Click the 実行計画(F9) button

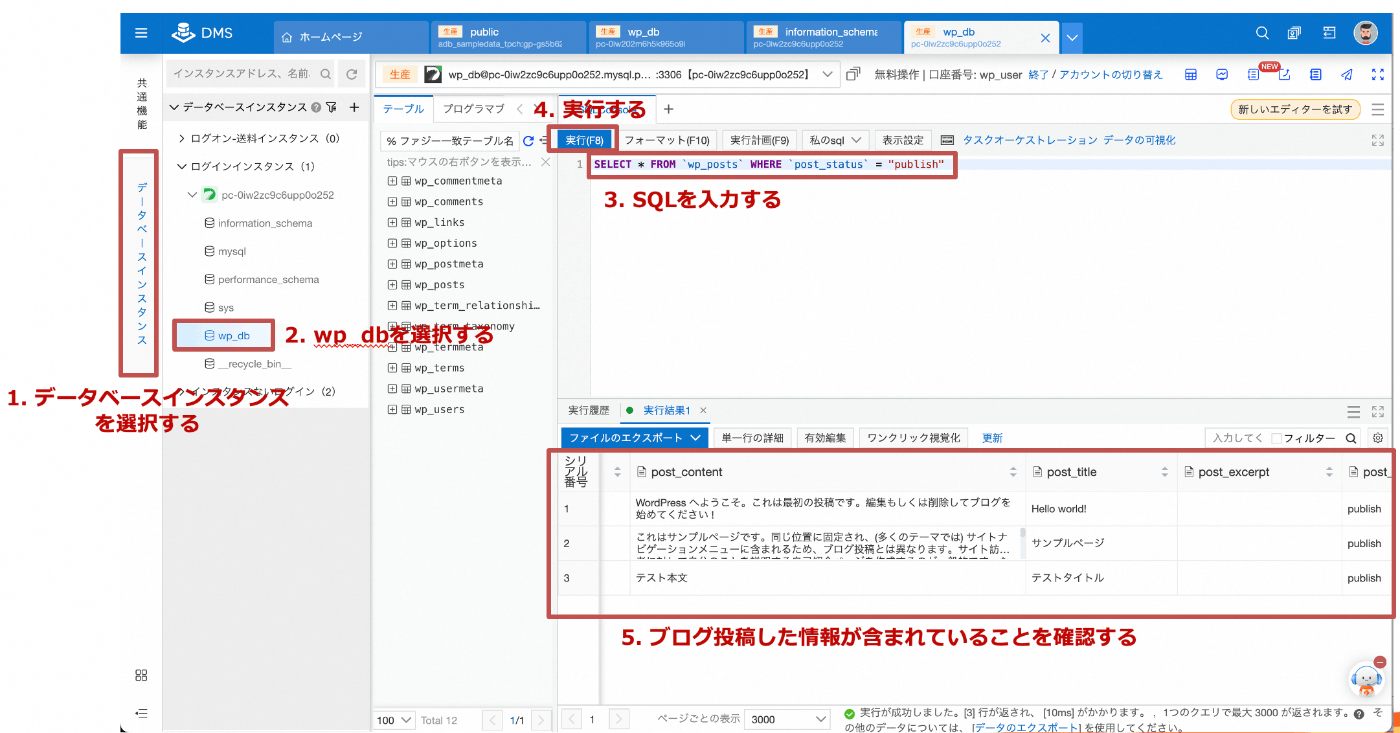point(759,140)
